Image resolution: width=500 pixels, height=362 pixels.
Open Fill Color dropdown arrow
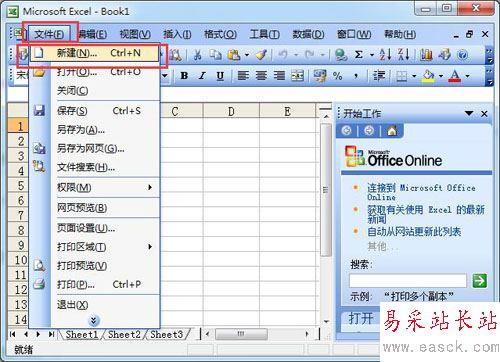pyautogui.click(x=441, y=76)
